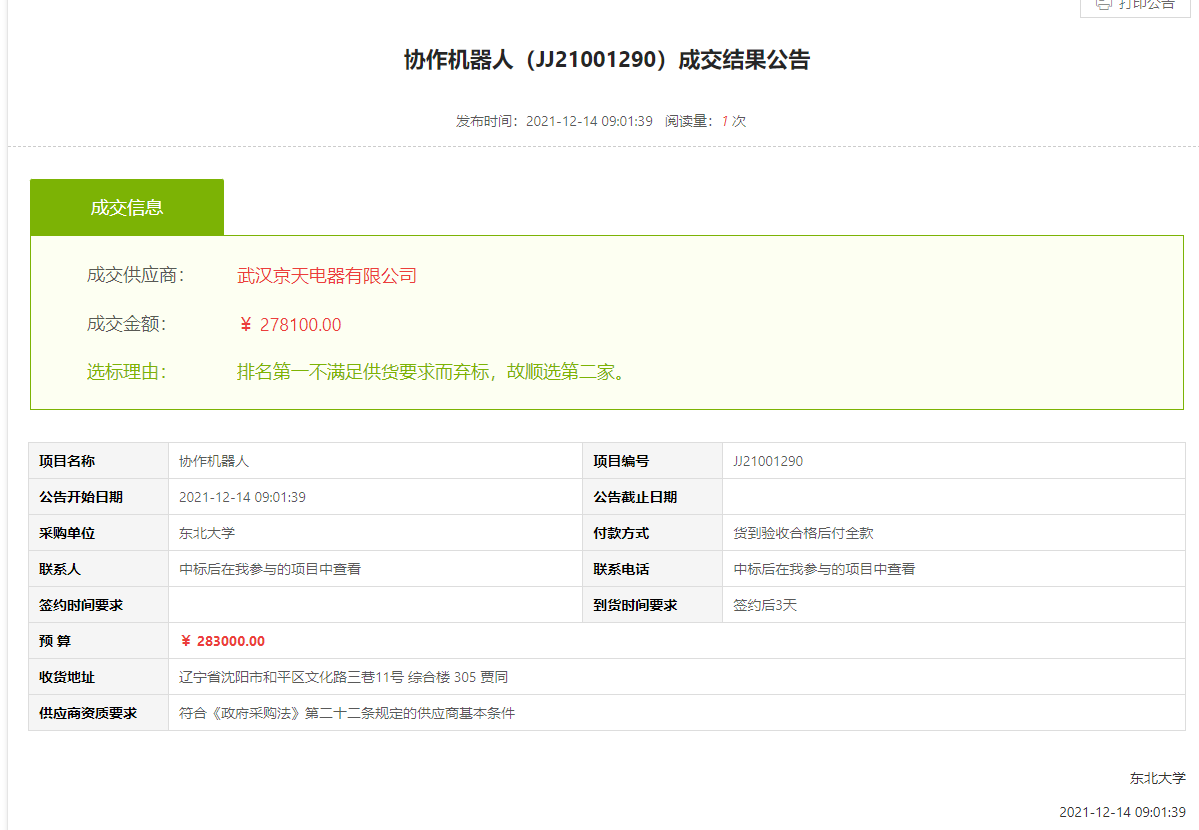
Task: Click purchasing unit 东北大学 in table
Action: pos(207,533)
